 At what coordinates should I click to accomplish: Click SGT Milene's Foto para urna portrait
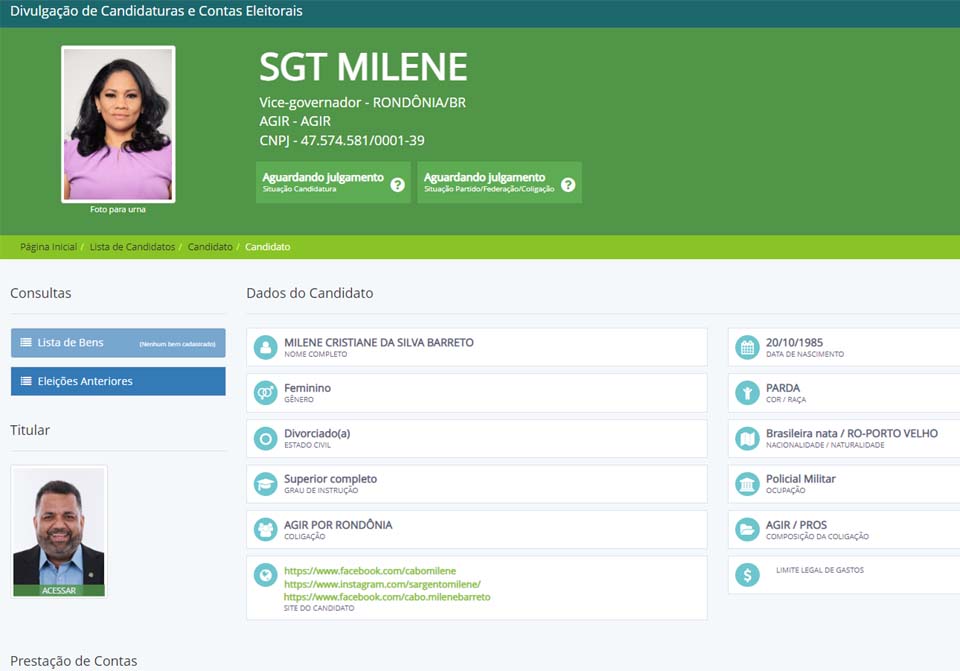(118, 124)
